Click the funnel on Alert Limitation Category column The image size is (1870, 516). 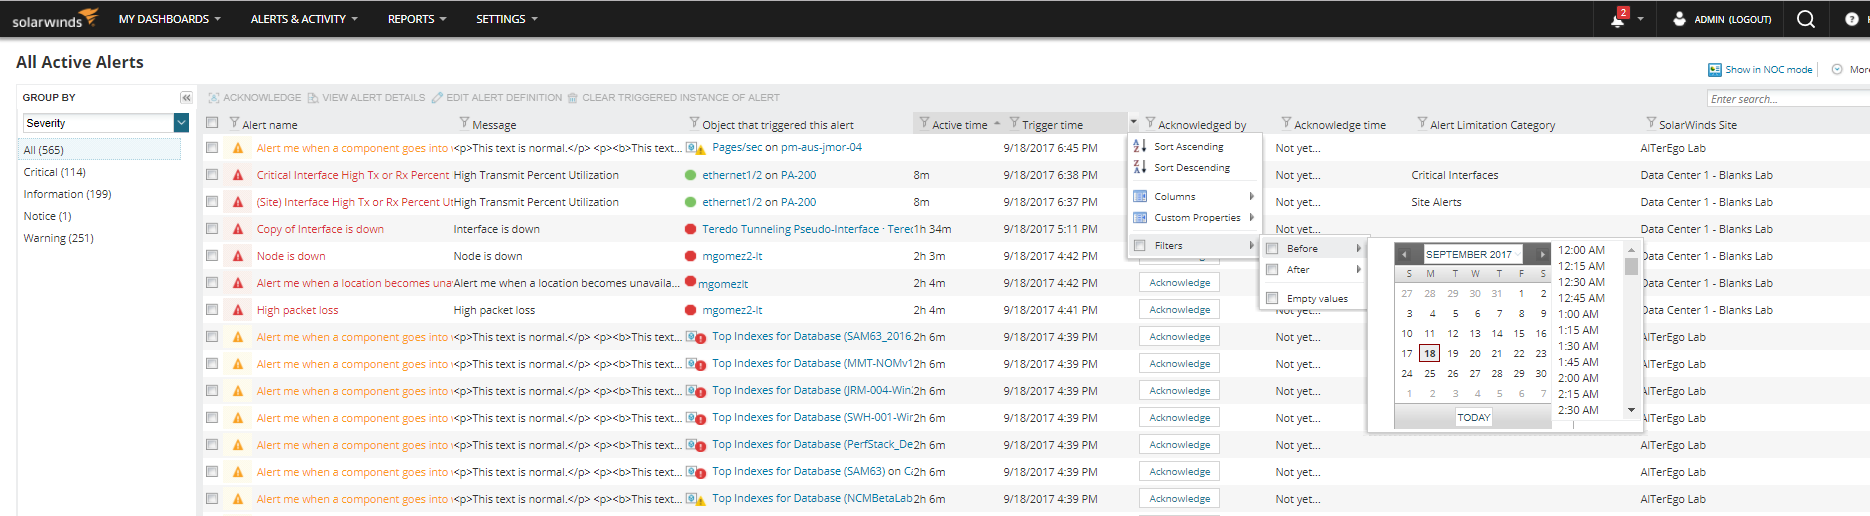coord(1422,123)
